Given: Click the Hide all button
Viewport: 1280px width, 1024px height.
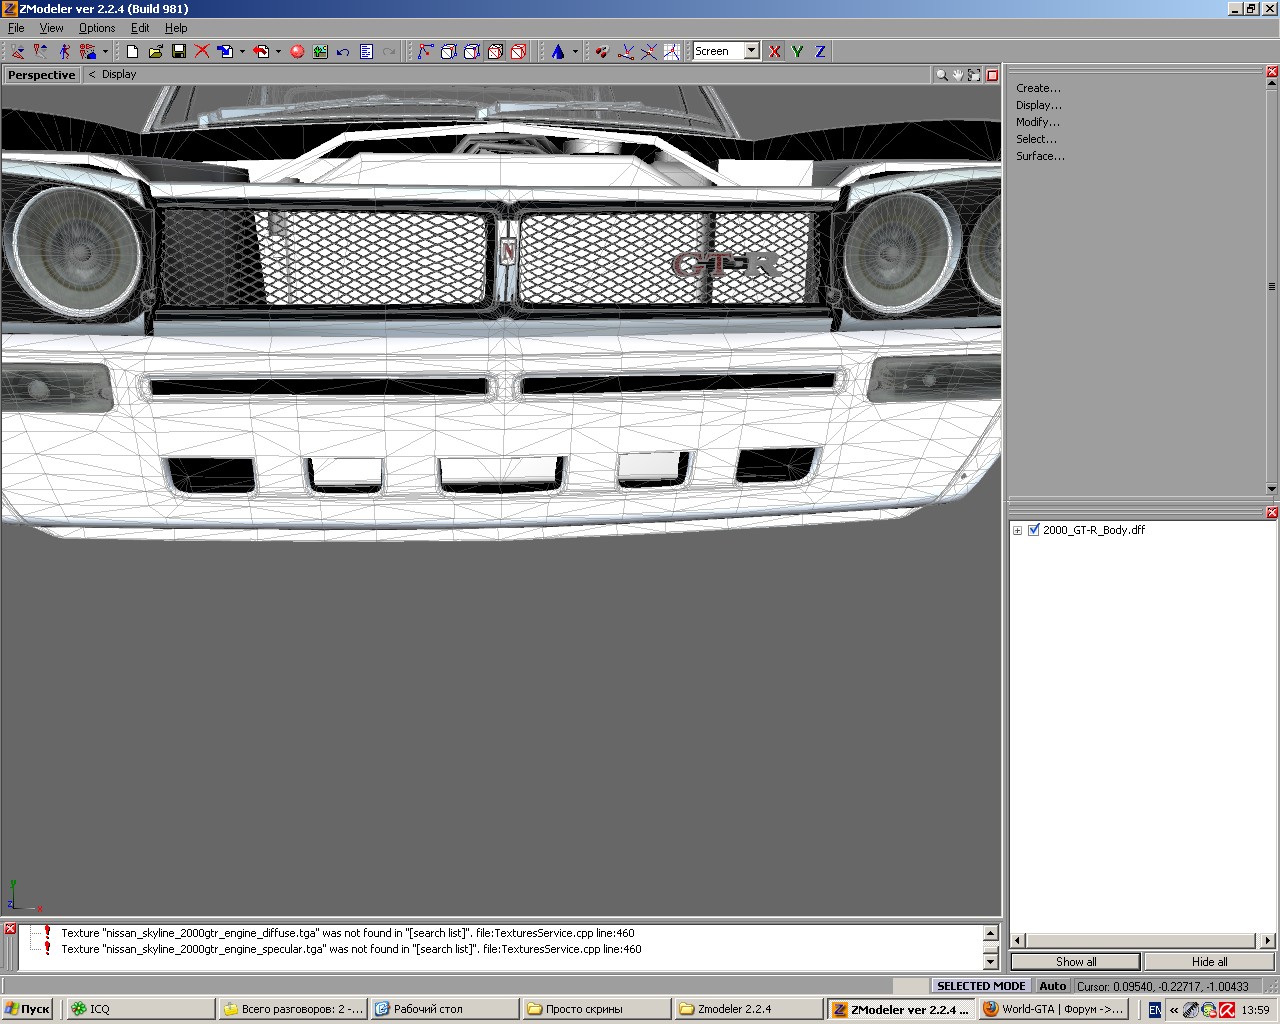Looking at the screenshot, I should [x=1209, y=962].
